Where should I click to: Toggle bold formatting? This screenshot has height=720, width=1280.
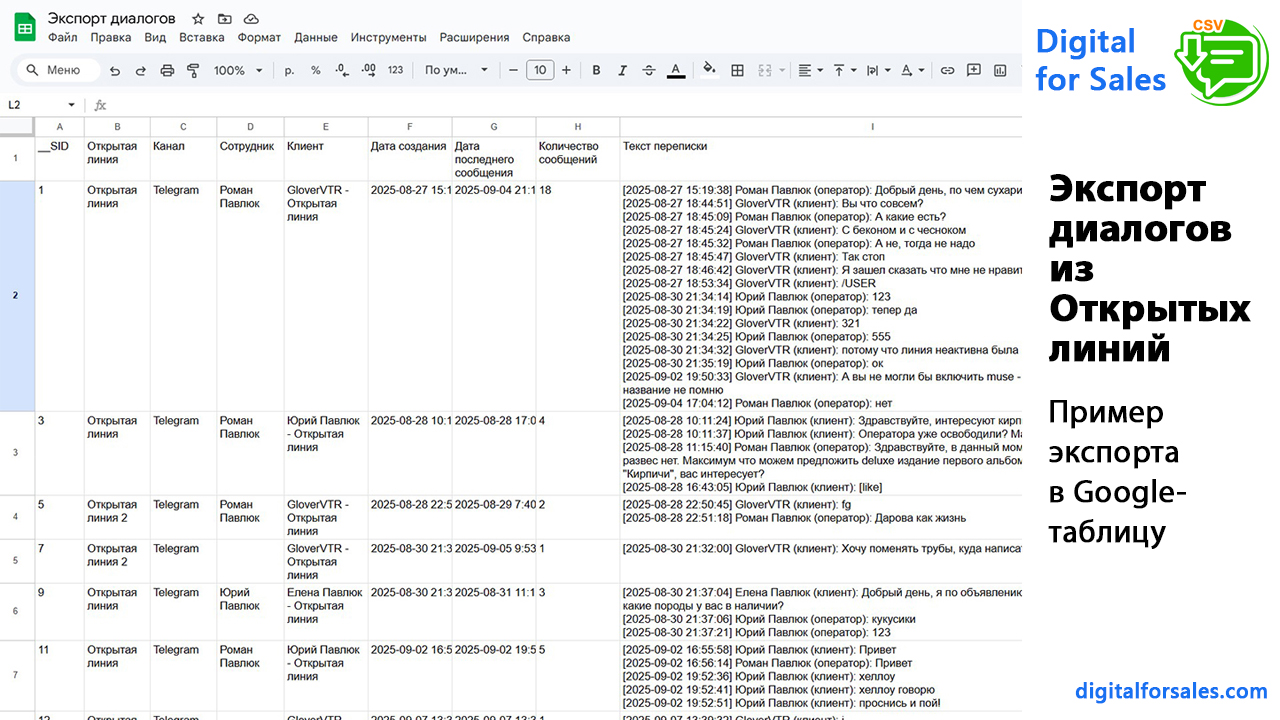pyautogui.click(x=596, y=71)
